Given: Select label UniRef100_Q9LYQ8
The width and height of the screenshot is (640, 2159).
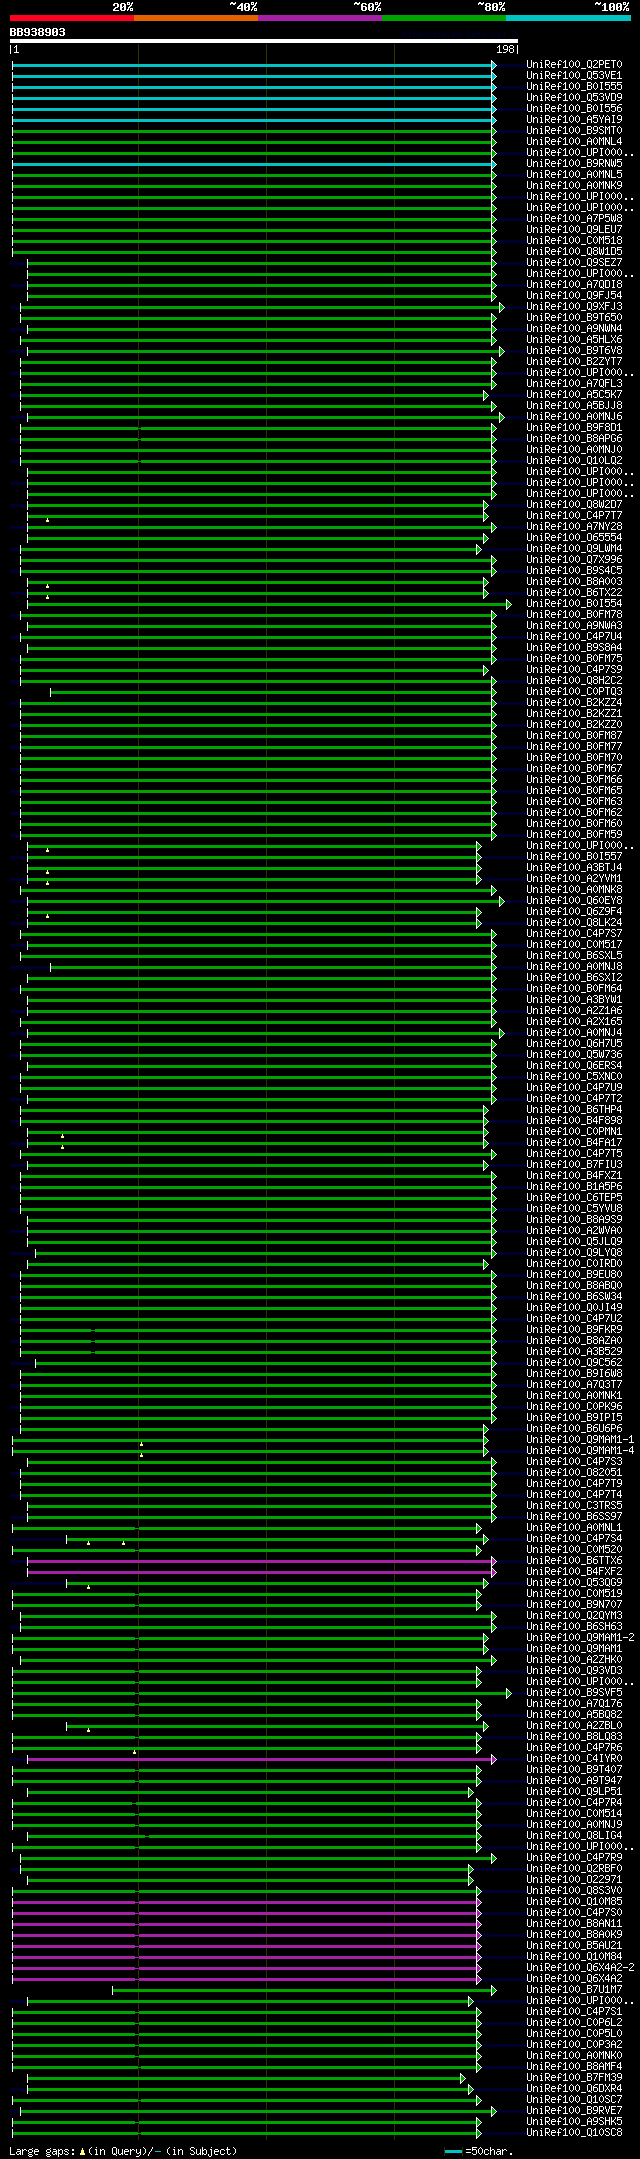Looking at the screenshot, I should point(574,1253).
